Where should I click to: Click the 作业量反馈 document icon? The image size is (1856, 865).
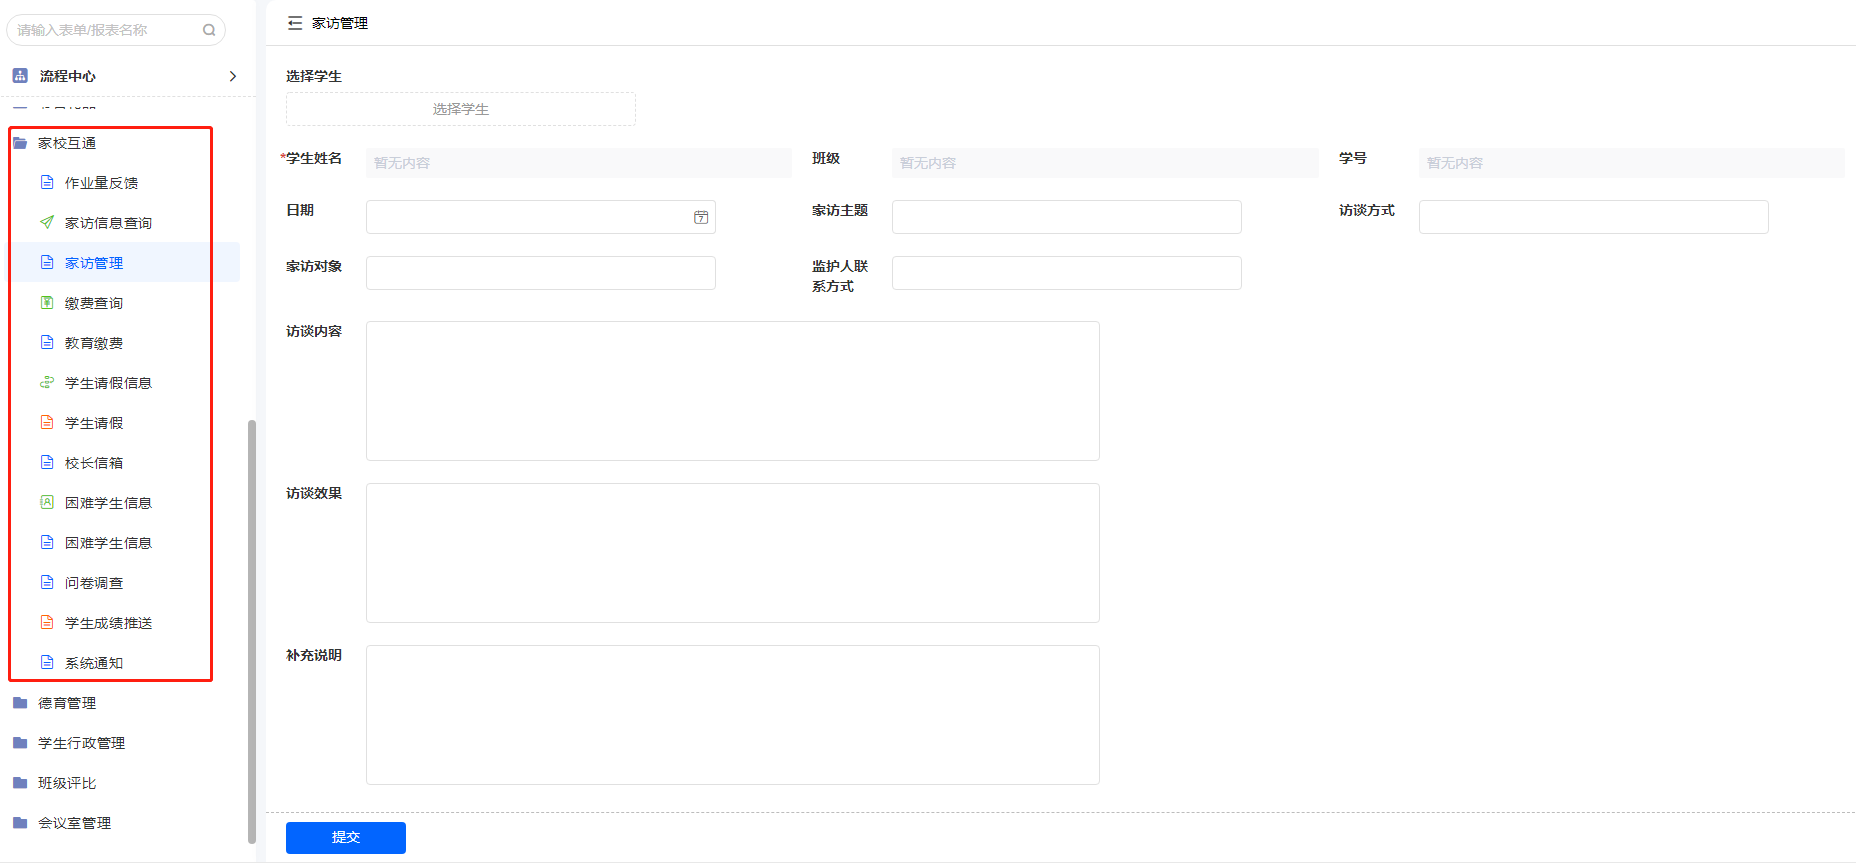coord(47,182)
